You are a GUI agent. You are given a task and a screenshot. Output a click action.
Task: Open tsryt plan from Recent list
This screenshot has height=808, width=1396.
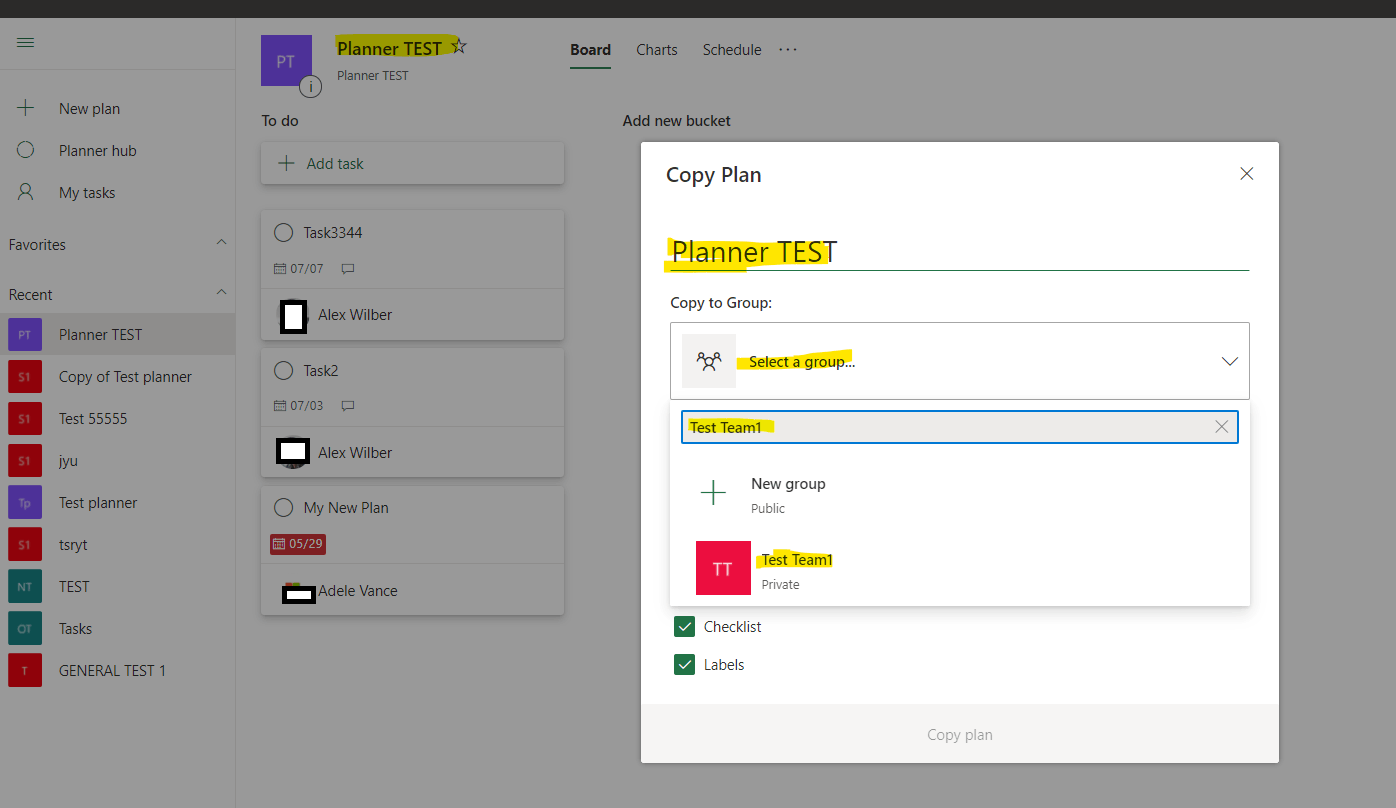coord(118,545)
